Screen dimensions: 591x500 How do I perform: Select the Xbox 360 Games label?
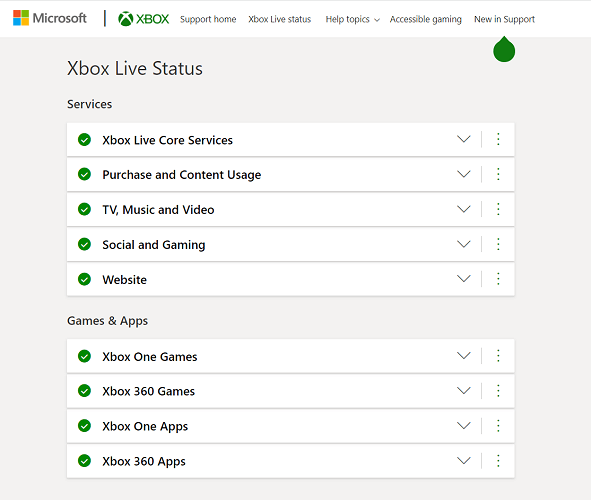149,391
